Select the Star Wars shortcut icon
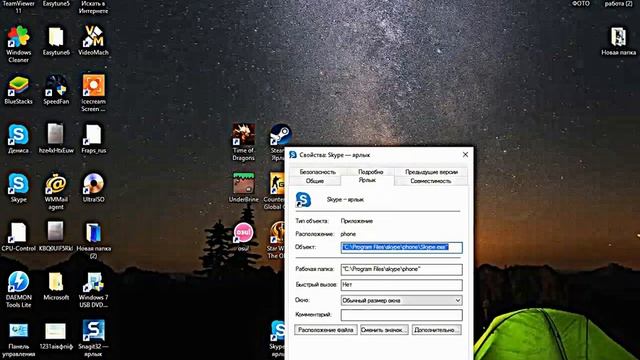 click(x=277, y=232)
